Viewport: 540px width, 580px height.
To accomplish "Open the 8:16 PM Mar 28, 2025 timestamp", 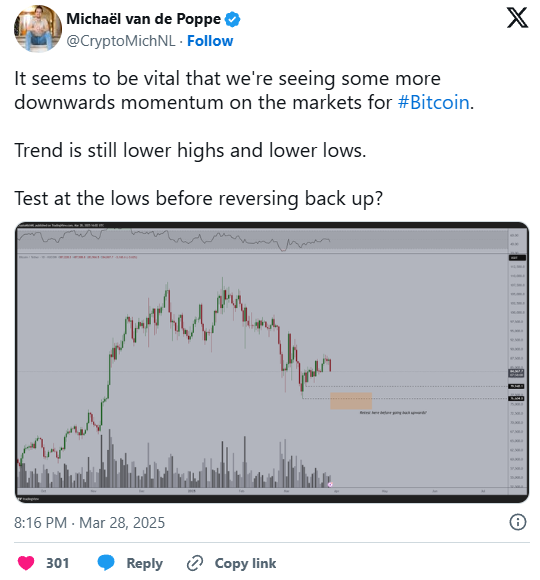I will 90,523.
